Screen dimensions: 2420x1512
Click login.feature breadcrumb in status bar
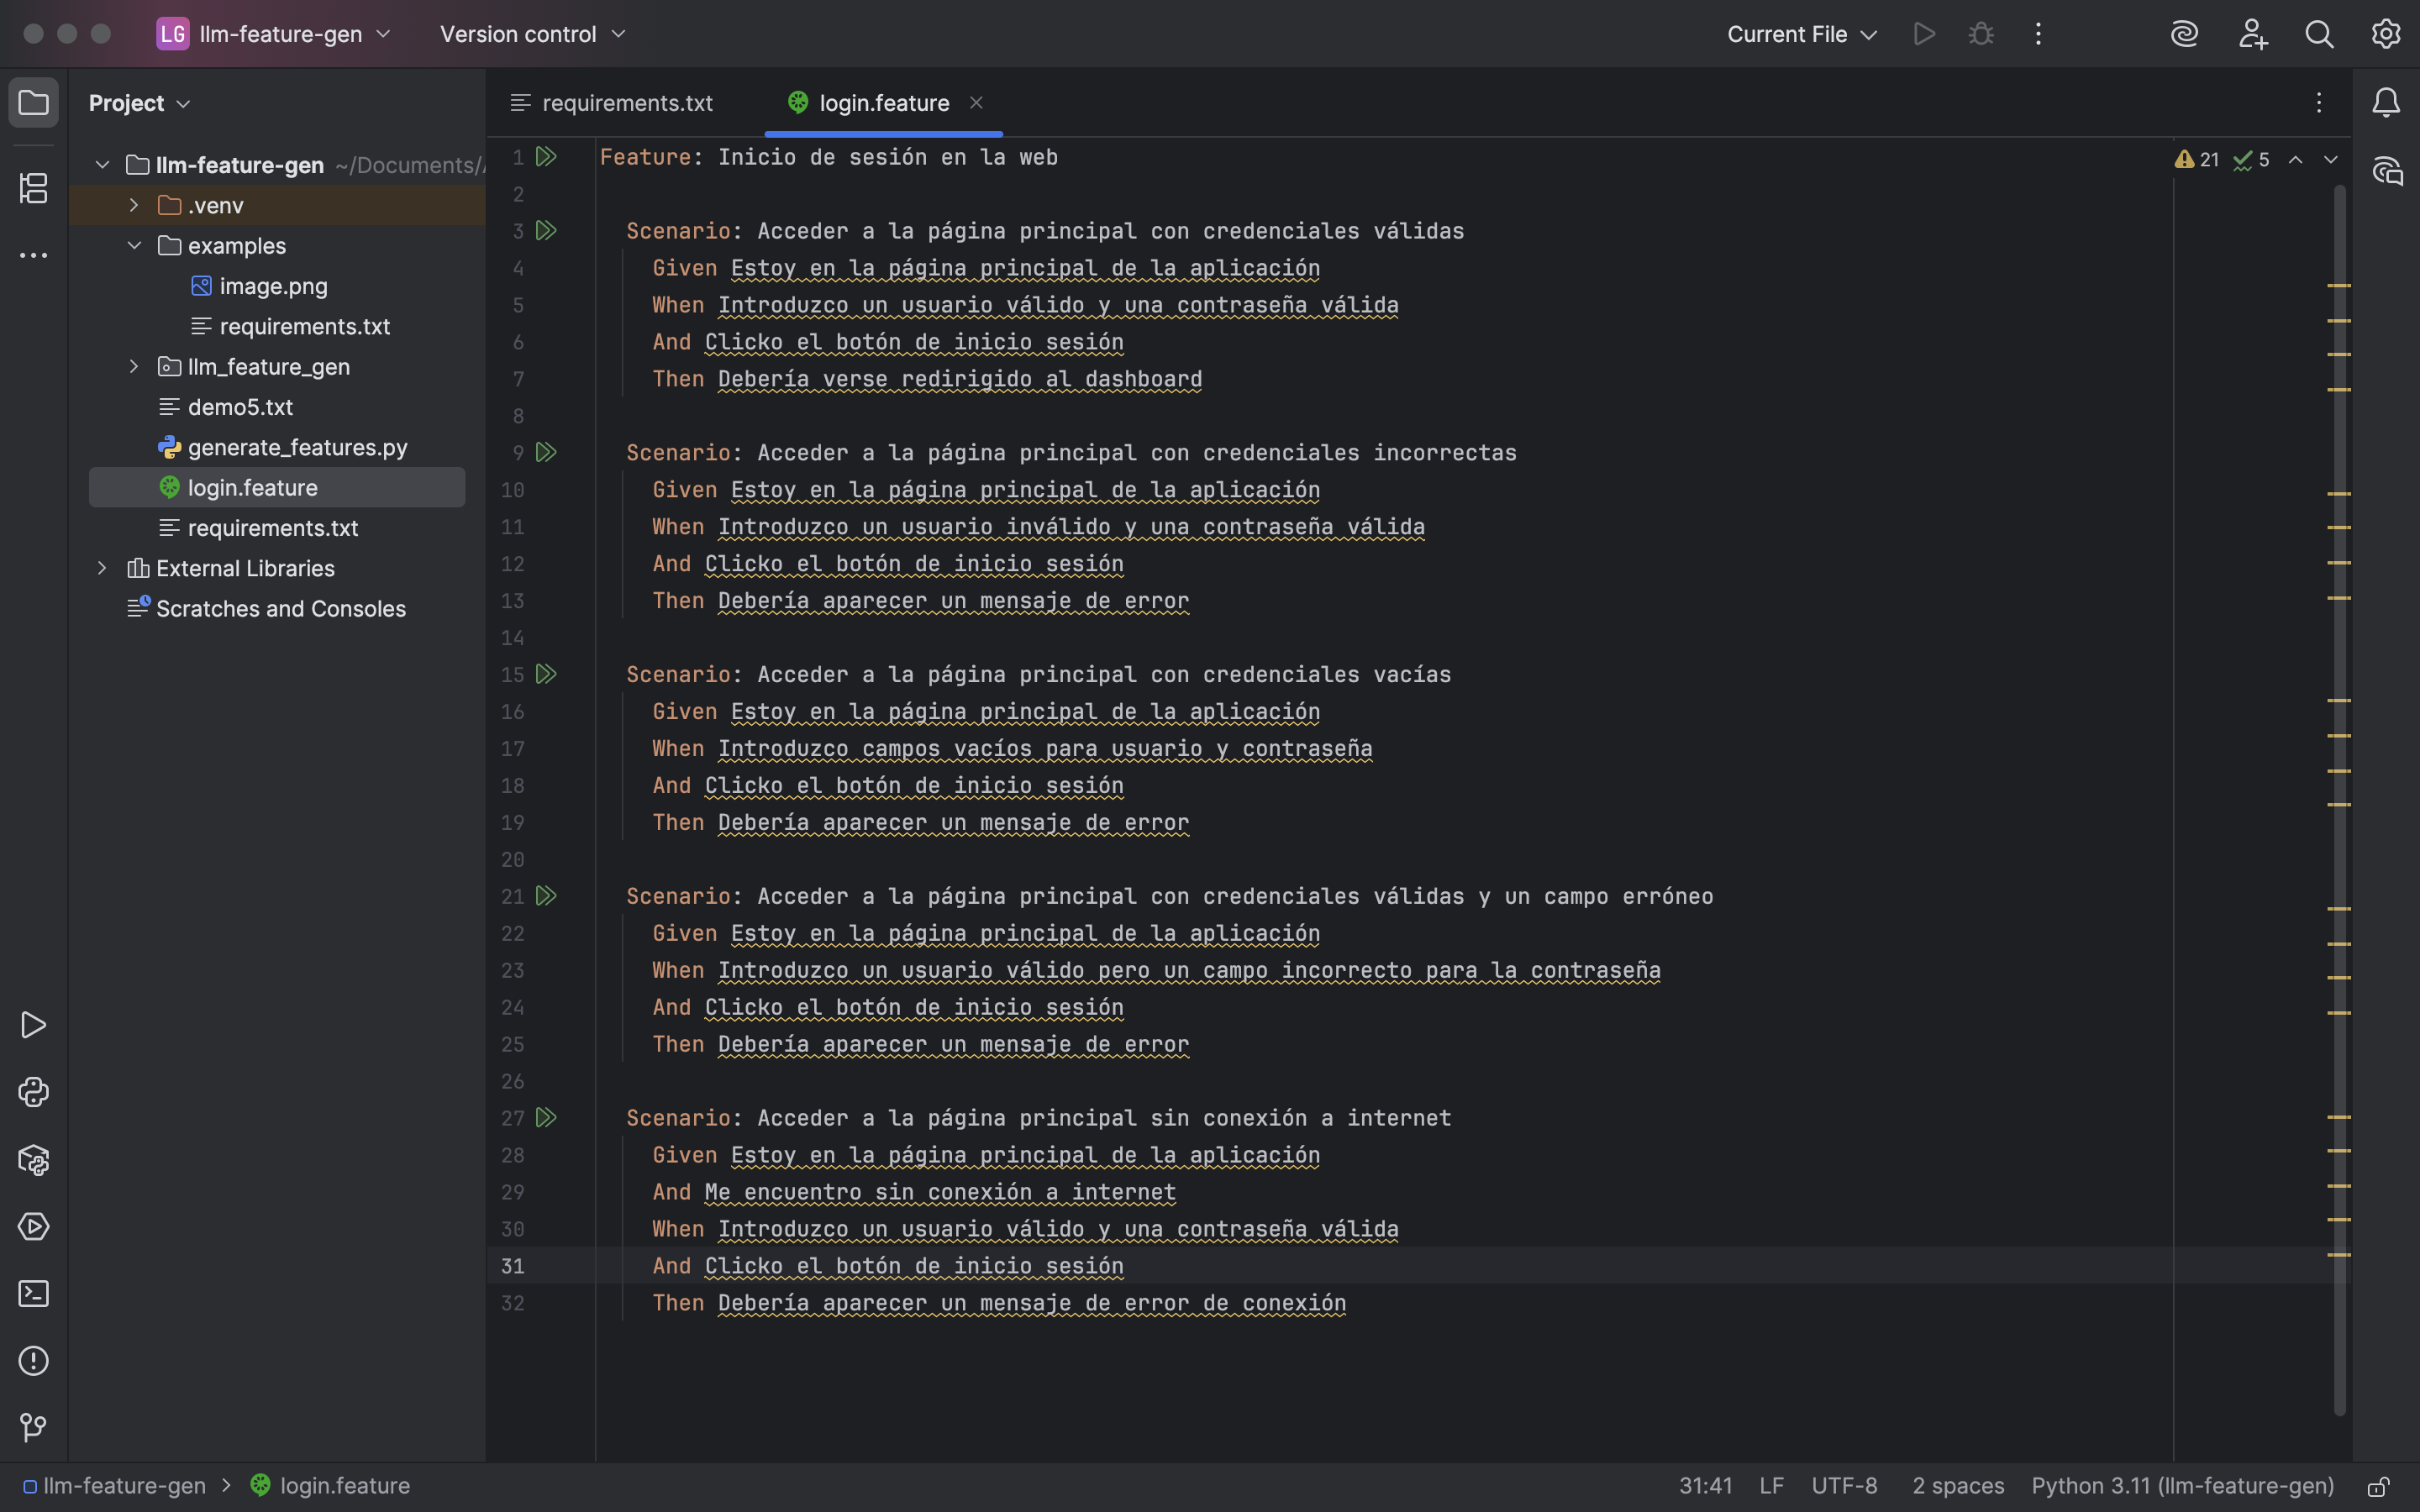click(330, 1486)
